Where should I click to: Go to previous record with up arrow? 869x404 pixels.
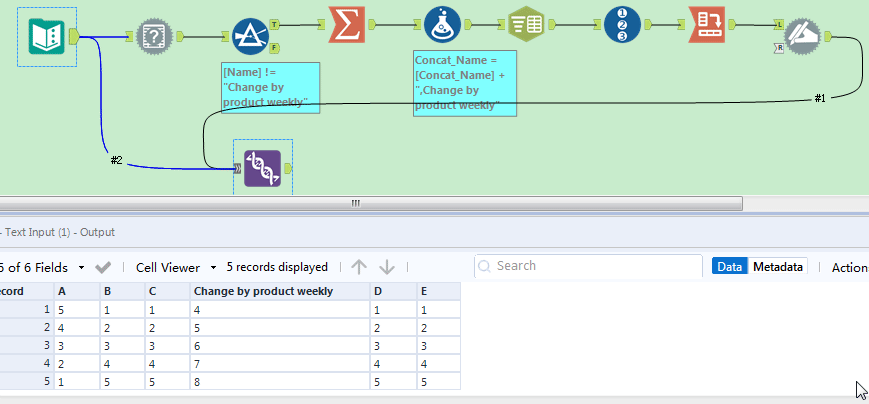(x=359, y=267)
